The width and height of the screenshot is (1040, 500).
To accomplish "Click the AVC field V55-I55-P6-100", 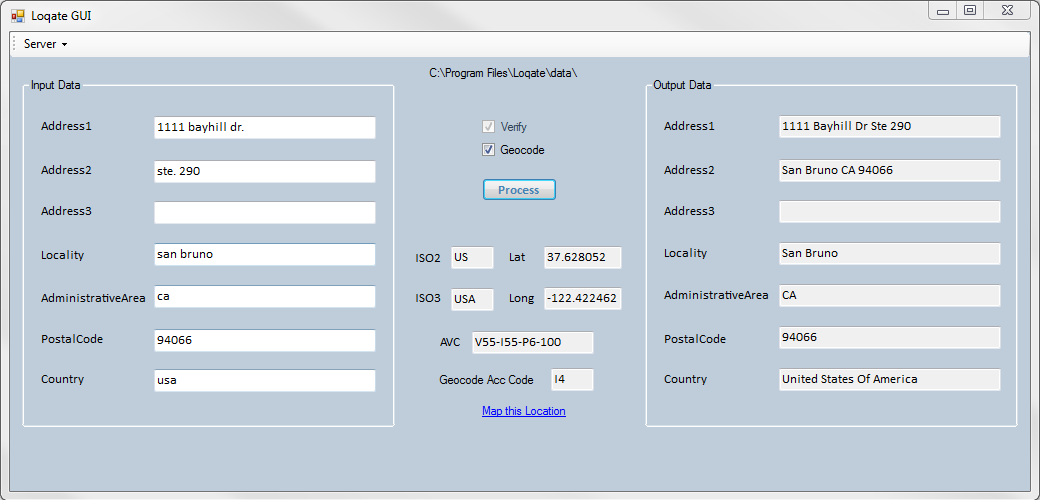I will (x=533, y=343).
